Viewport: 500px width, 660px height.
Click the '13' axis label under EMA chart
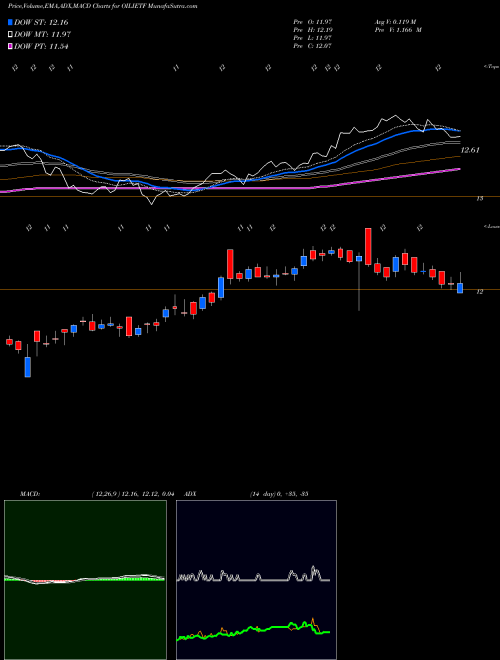480,198
